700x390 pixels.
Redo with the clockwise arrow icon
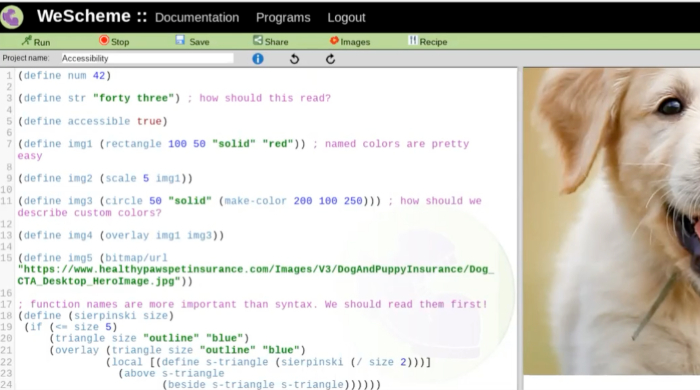point(330,58)
